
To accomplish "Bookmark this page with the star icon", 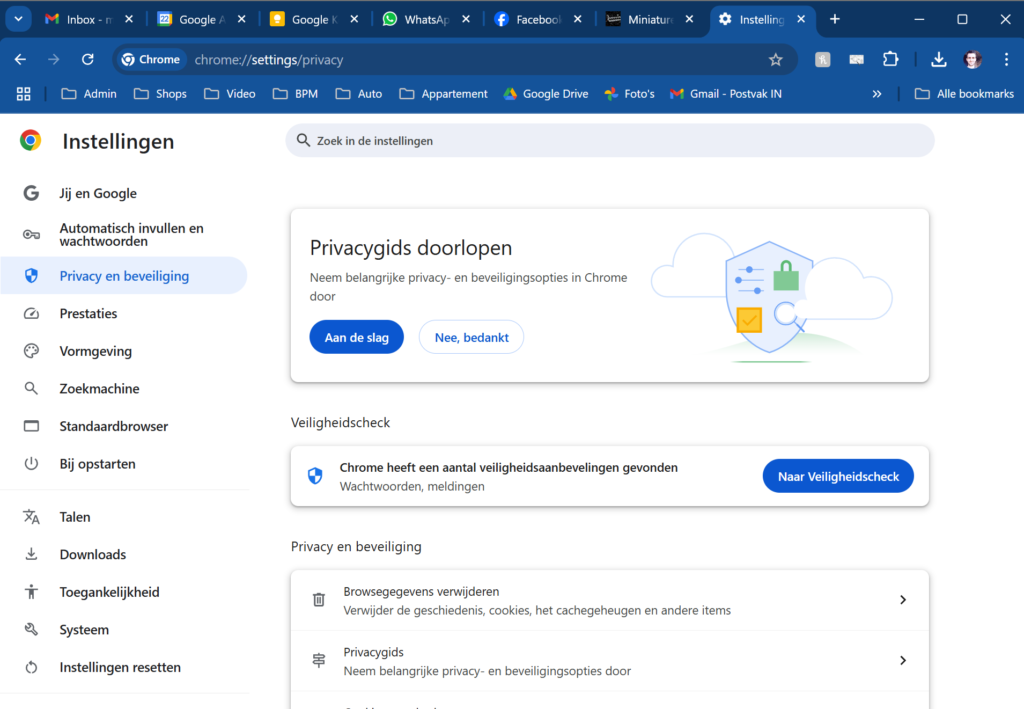I will pos(775,60).
